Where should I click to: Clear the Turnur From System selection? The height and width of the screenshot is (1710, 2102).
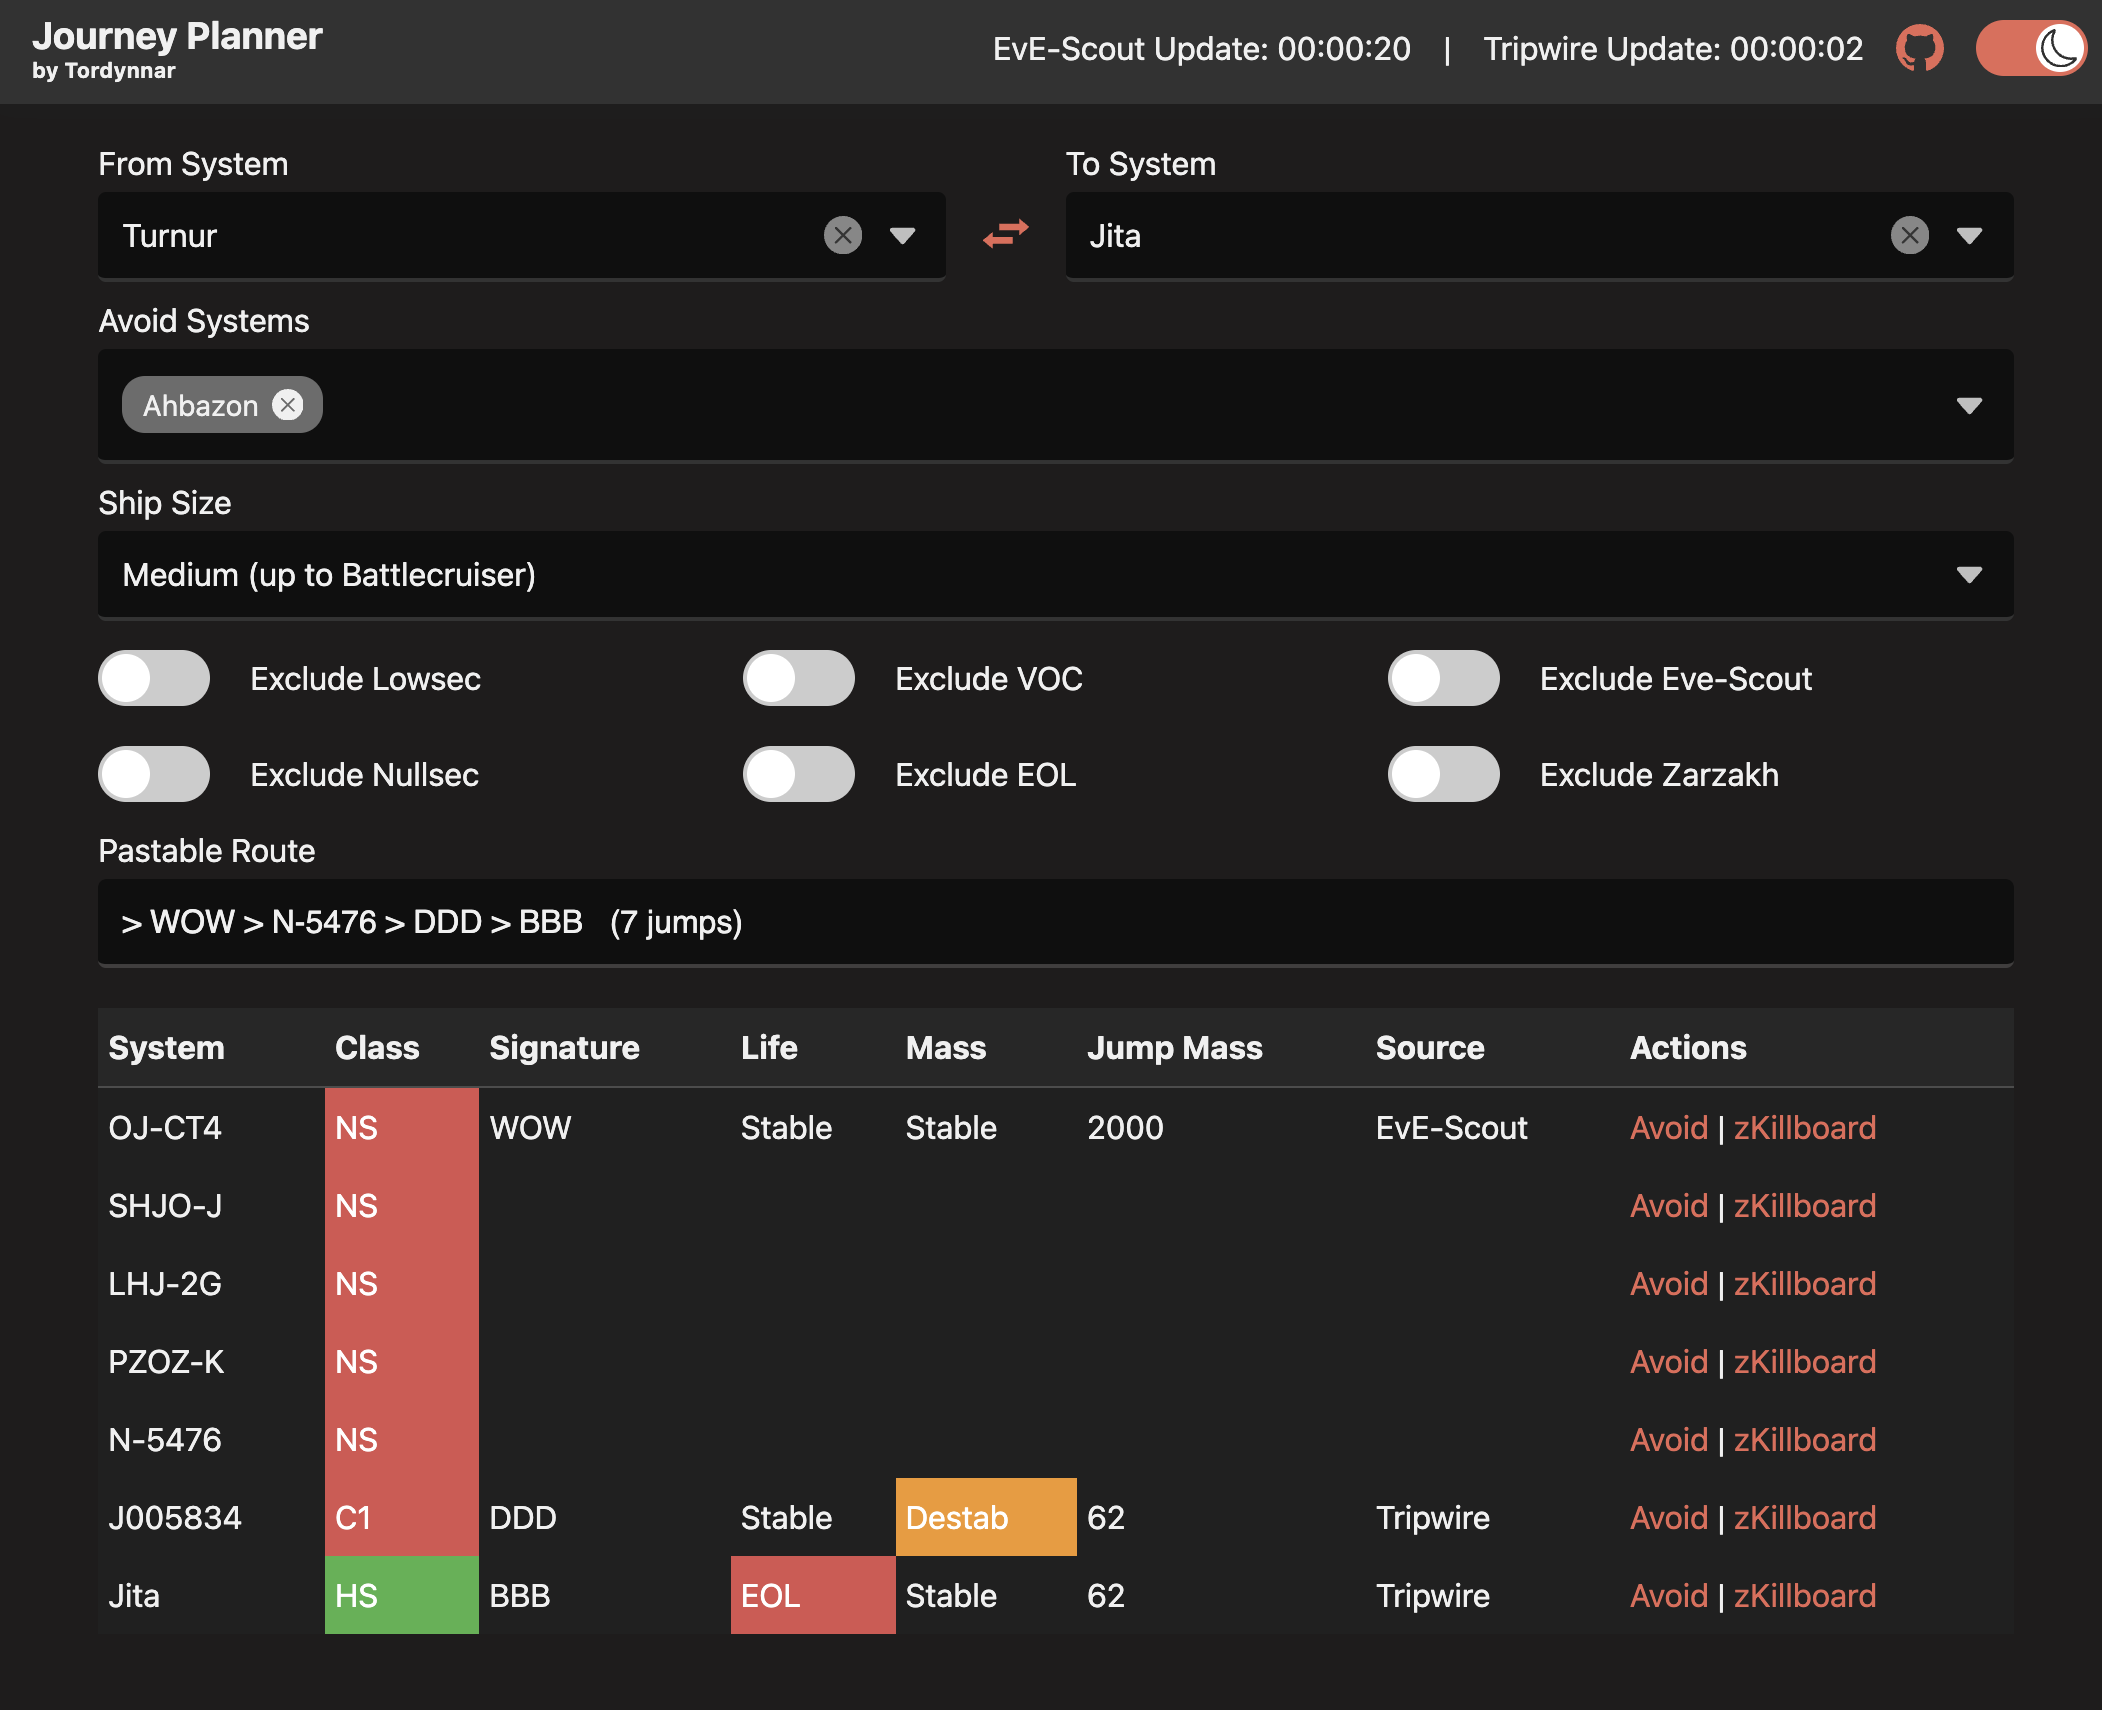842,236
